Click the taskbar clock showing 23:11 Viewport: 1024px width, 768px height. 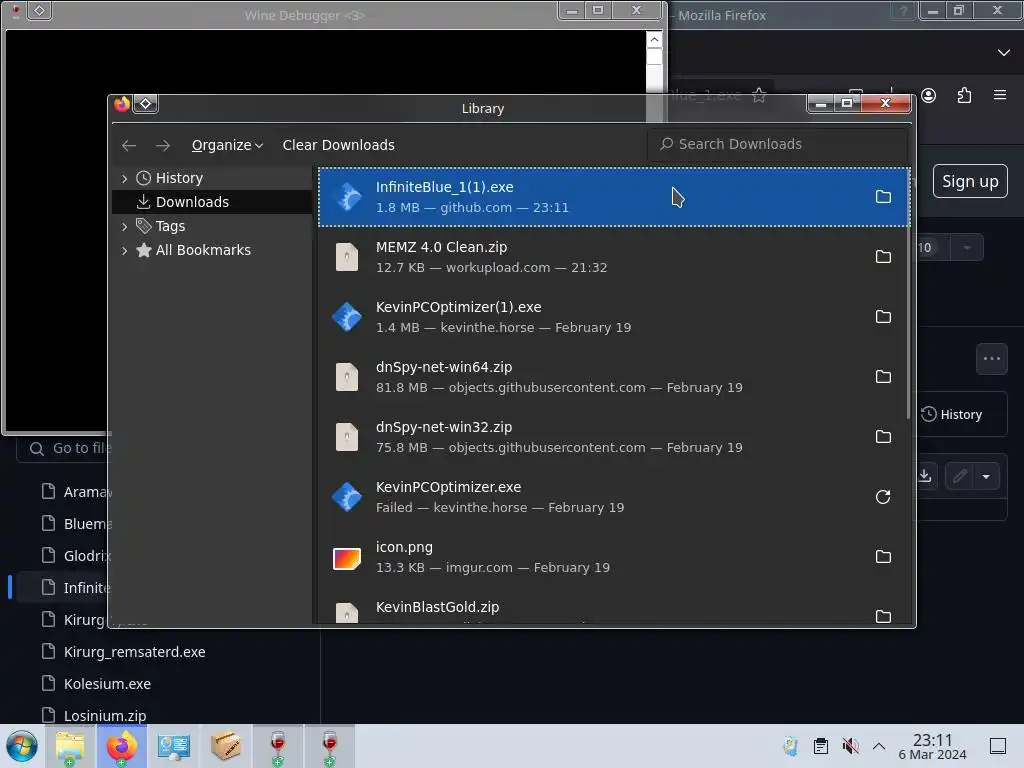click(932, 746)
